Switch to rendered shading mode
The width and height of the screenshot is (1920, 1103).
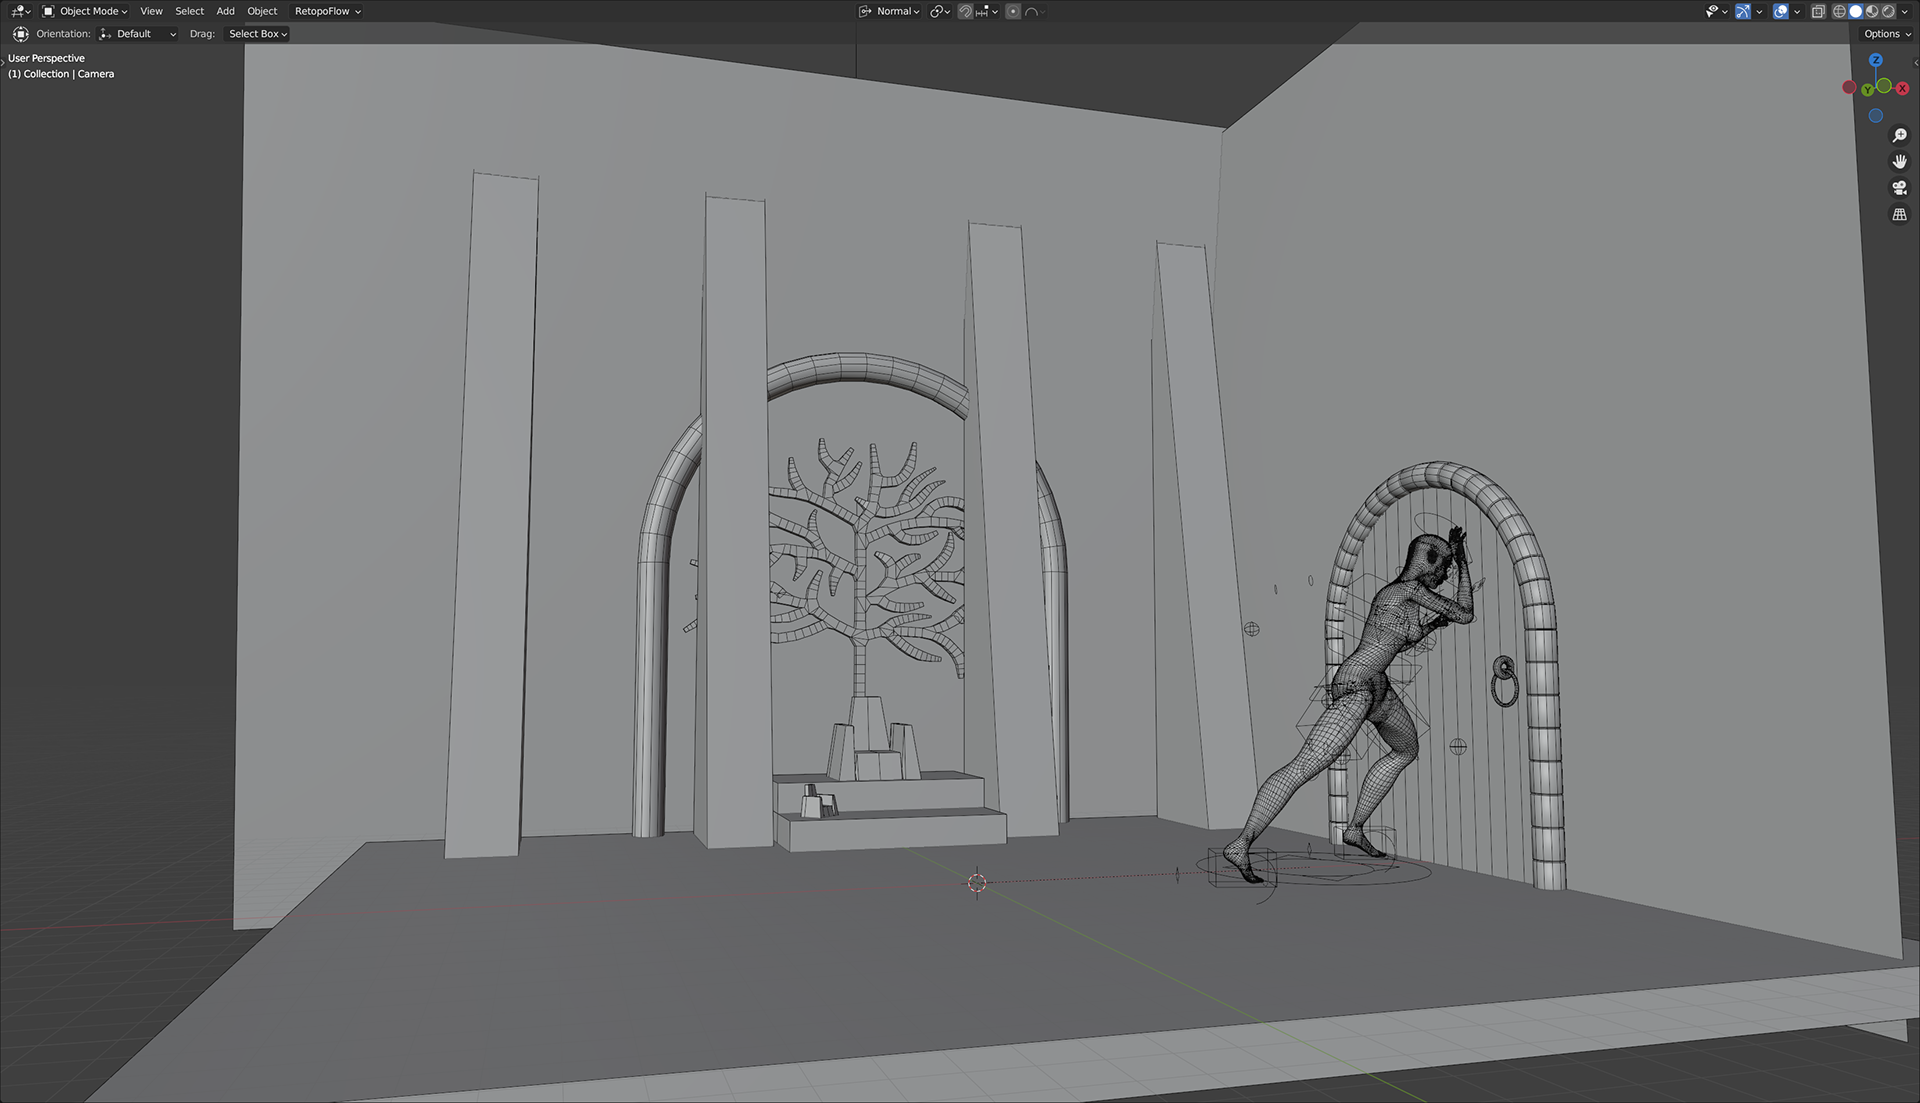pyautogui.click(x=1888, y=11)
